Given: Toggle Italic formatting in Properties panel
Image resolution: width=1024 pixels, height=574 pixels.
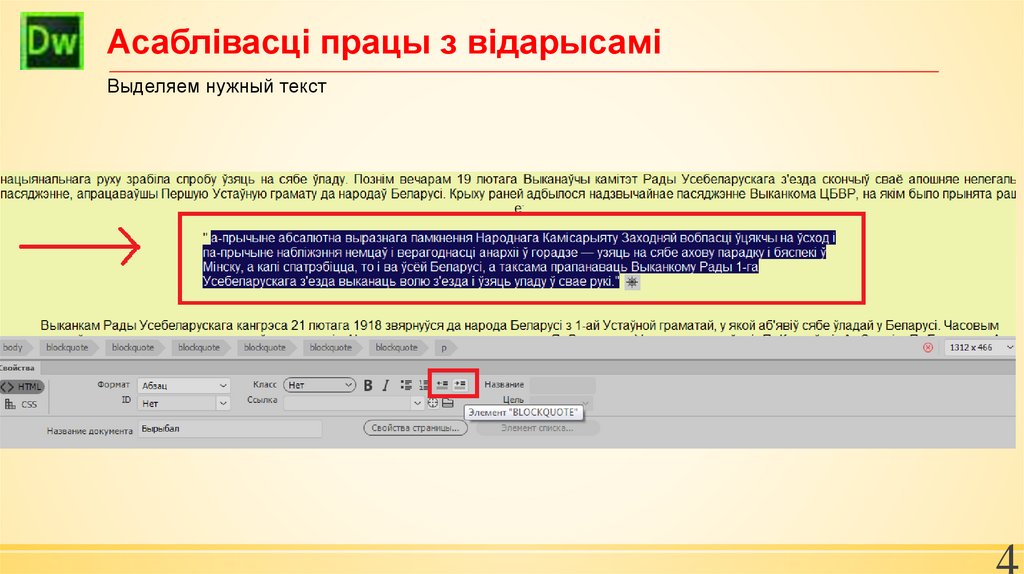Looking at the screenshot, I should pos(385,385).
